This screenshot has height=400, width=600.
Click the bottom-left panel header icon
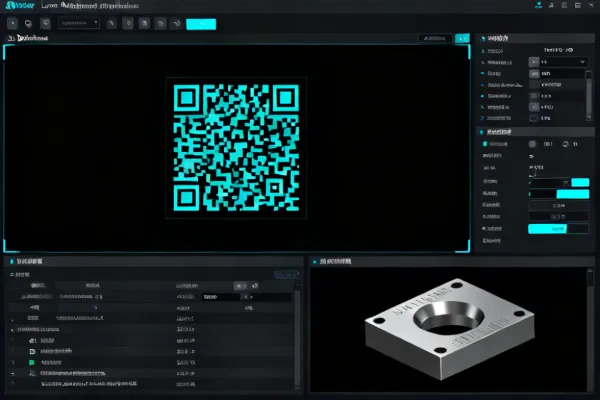tap(11, 261)
